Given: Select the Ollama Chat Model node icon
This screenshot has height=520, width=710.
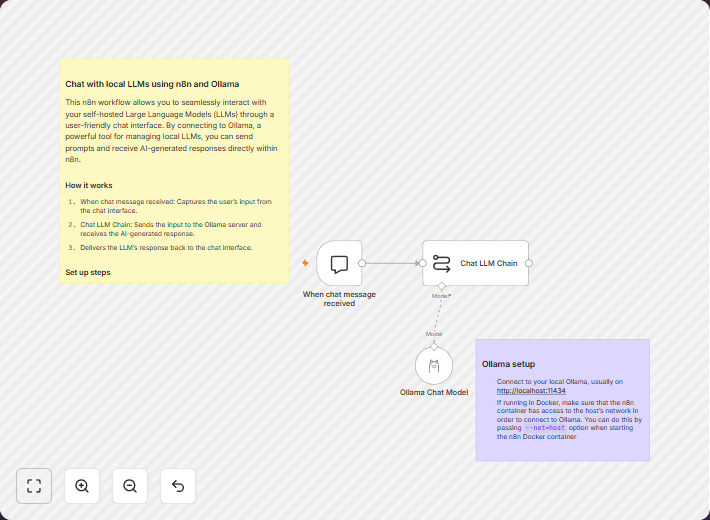Looking at the screenshot, I should tap(434, 366).
